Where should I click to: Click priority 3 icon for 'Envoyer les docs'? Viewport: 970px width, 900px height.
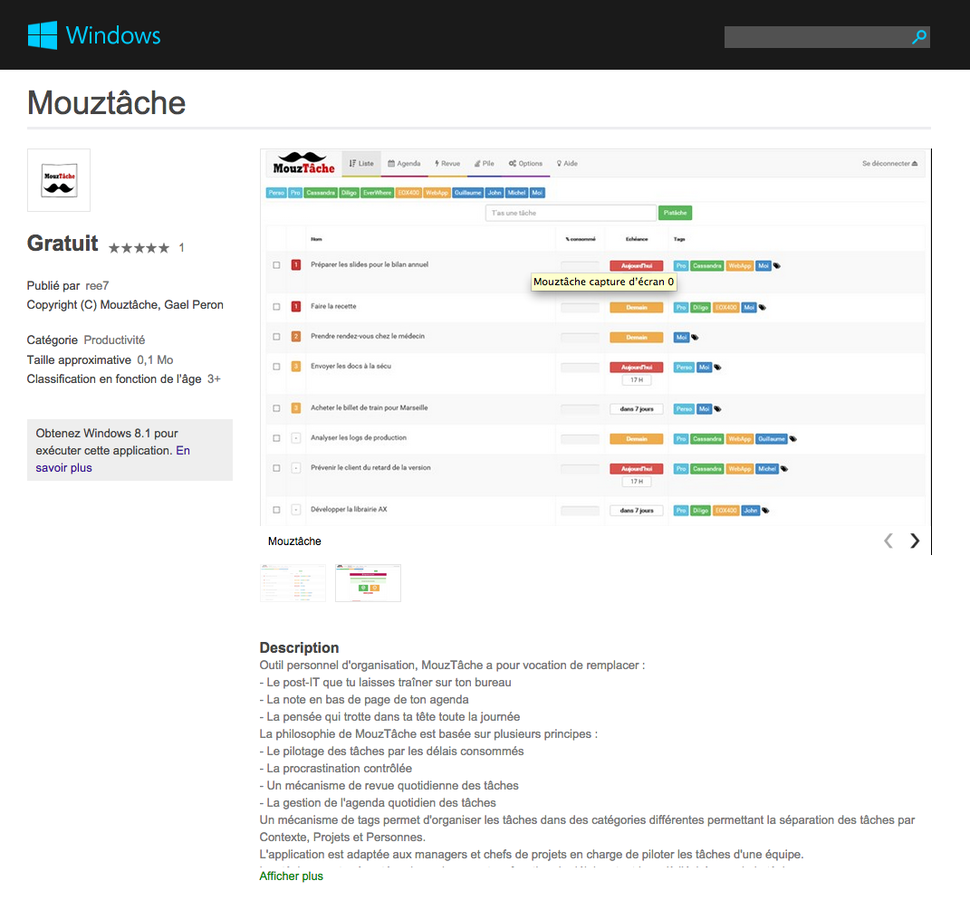296,366
